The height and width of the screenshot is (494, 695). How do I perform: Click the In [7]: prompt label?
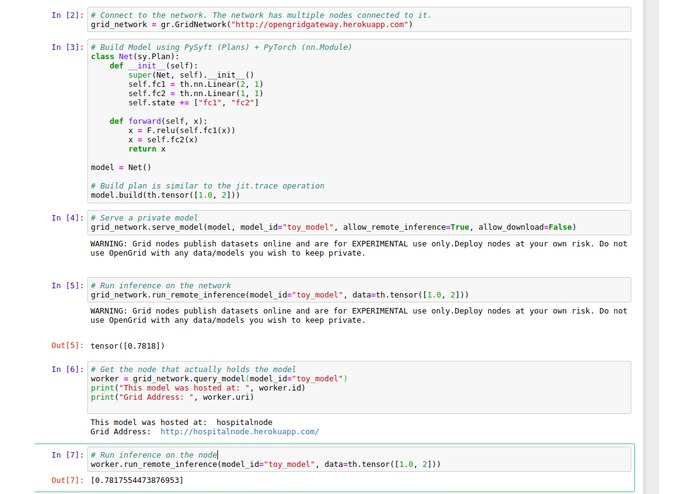(x=67, y=455)
